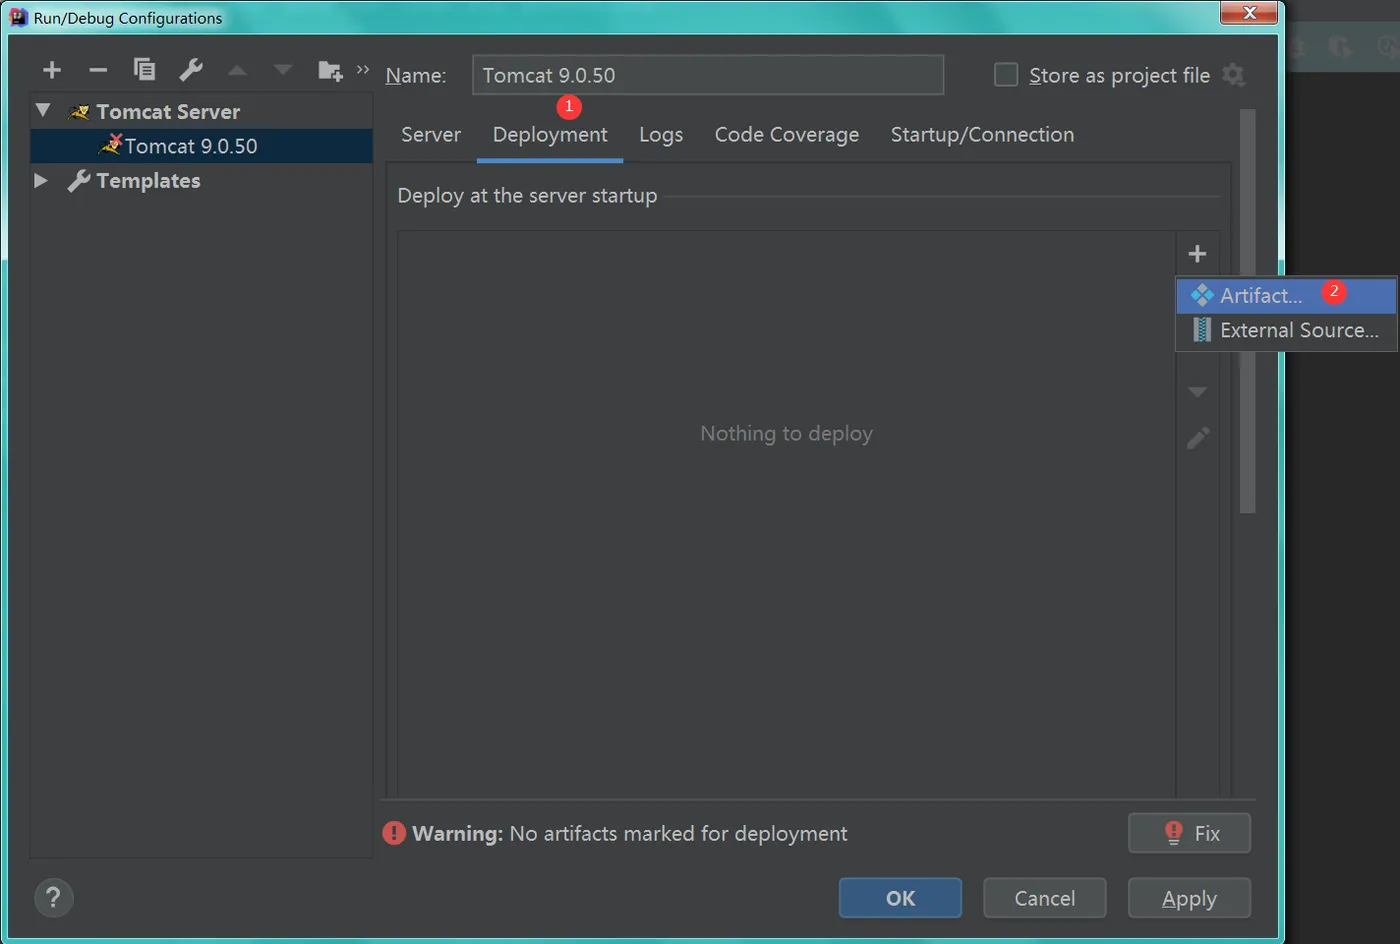Remove the selected configuration with minus icon
The image size is (1400, 944).
(x=98, y=70)
